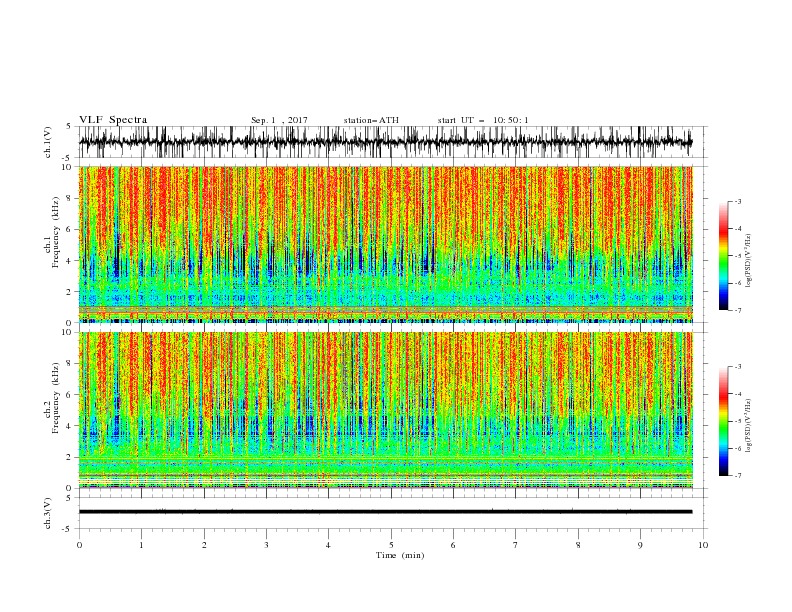792x612 pixels.
Task: Click time axis tick label '0'
Action: 79,545
